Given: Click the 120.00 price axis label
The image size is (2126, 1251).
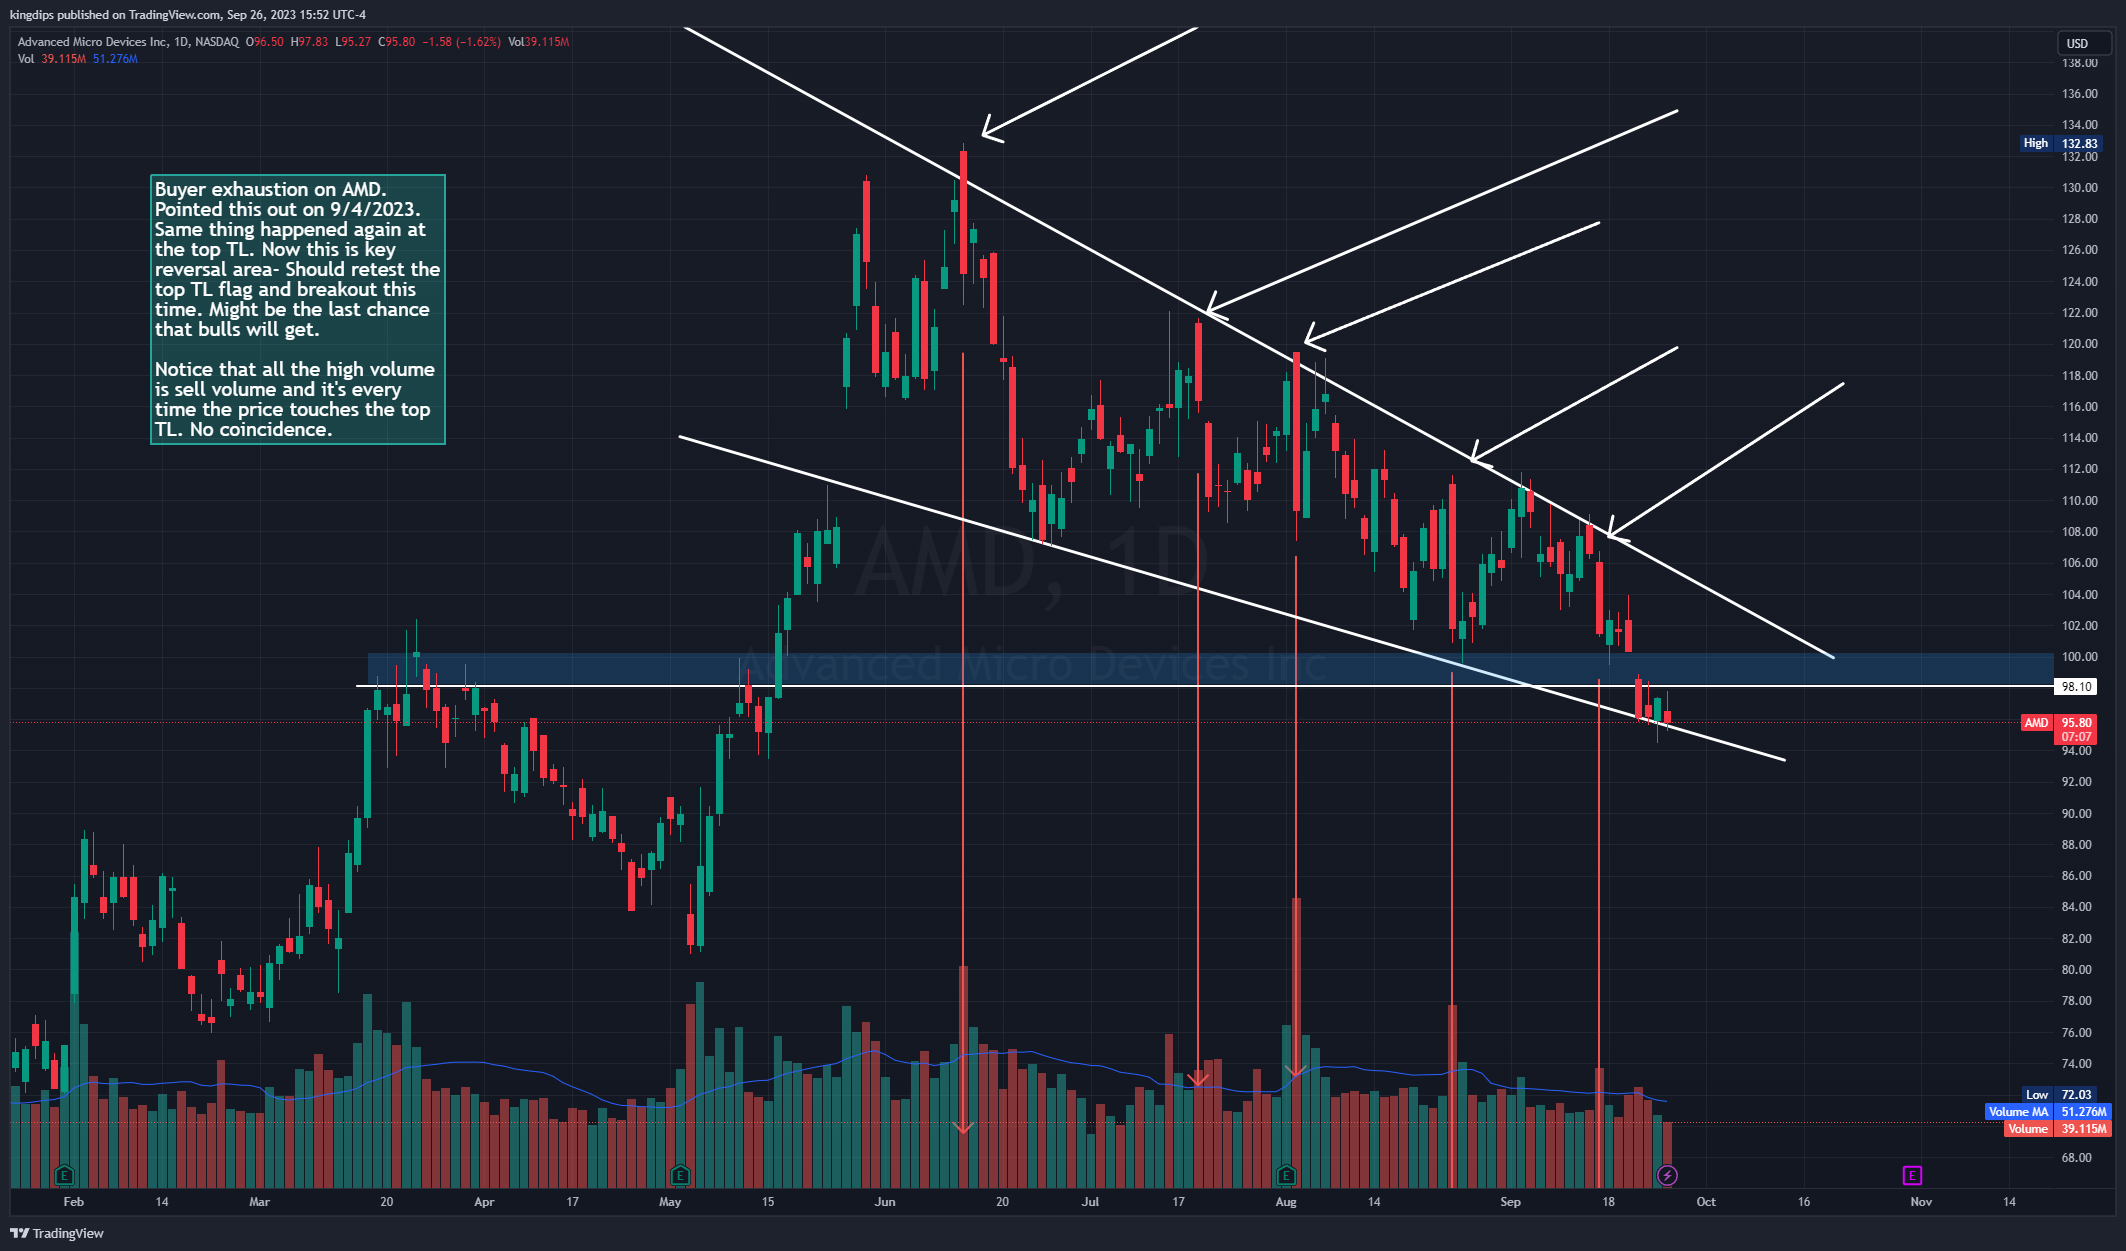Looking at the screenshot, I should (2079, 343).
